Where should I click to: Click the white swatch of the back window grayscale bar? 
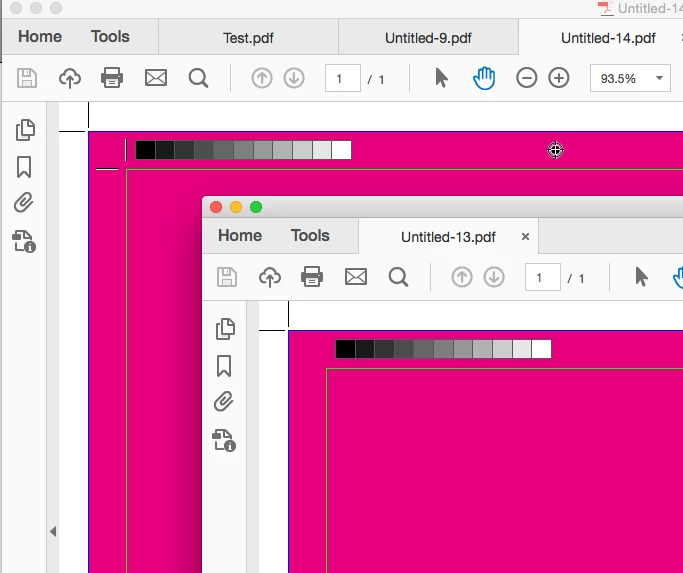click(x=341, y=150)
